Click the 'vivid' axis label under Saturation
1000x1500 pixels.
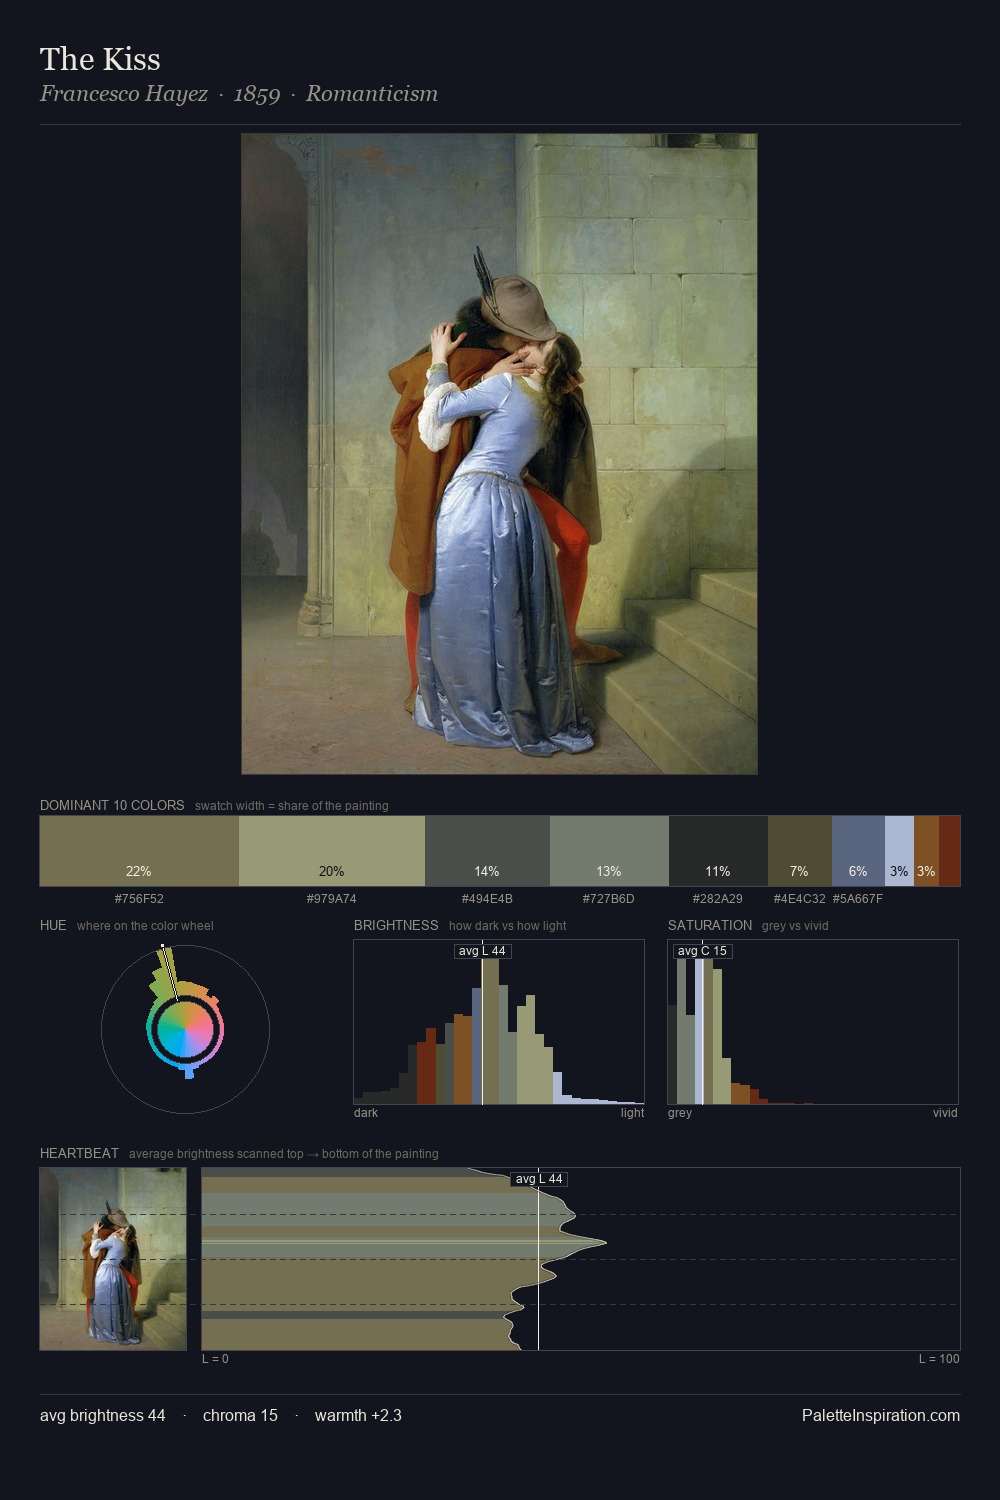pyautogui.click(x=945, y=1113)
